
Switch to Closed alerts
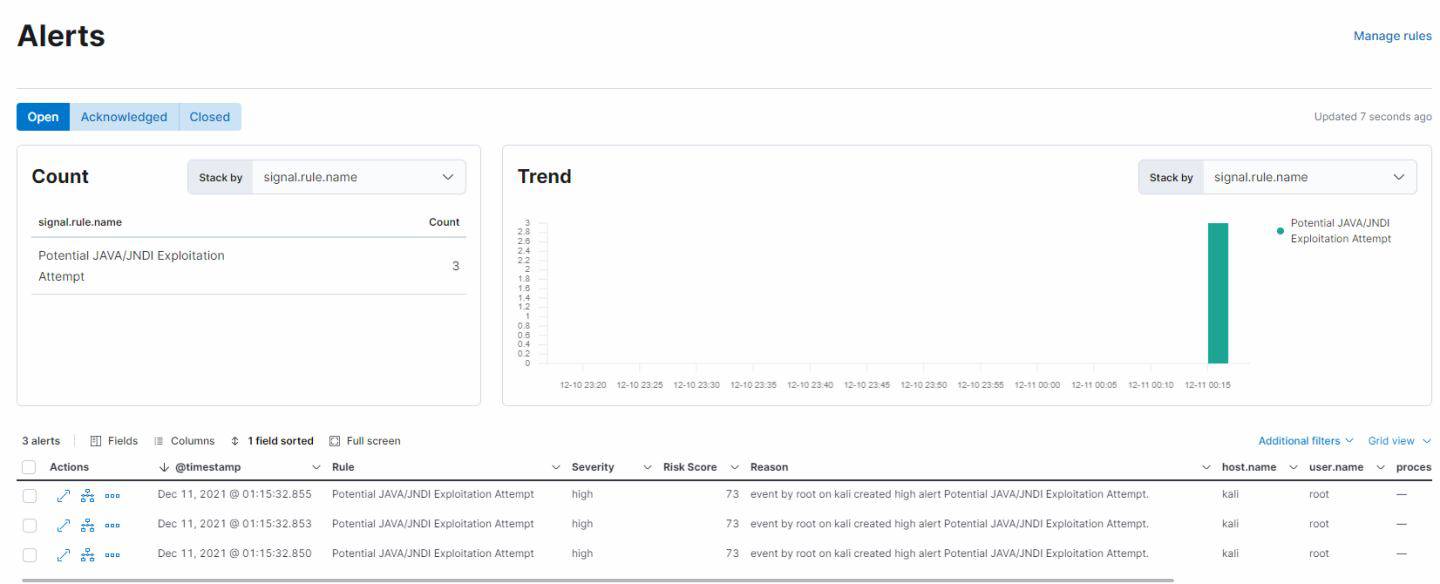click(x=210, y=117)
